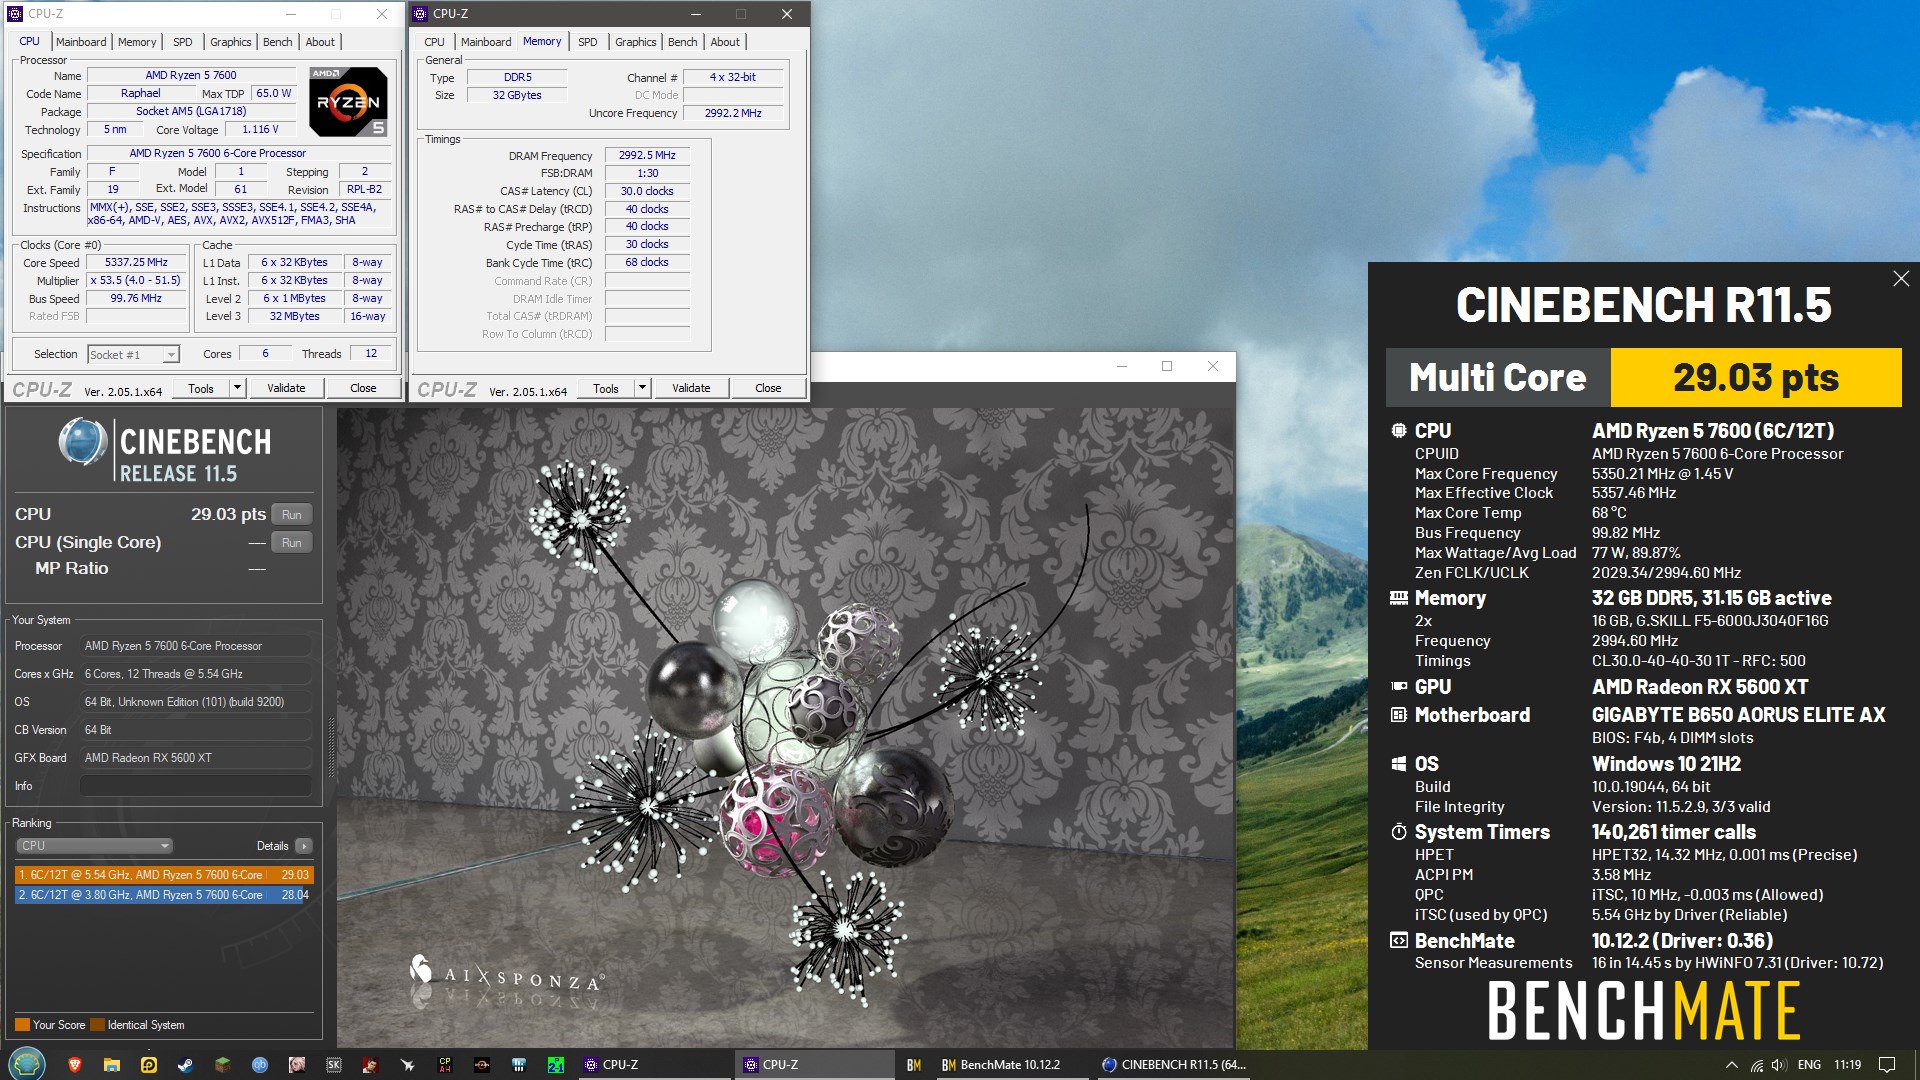Run the CPU benchmark in Cinebench

pos(291,515)
